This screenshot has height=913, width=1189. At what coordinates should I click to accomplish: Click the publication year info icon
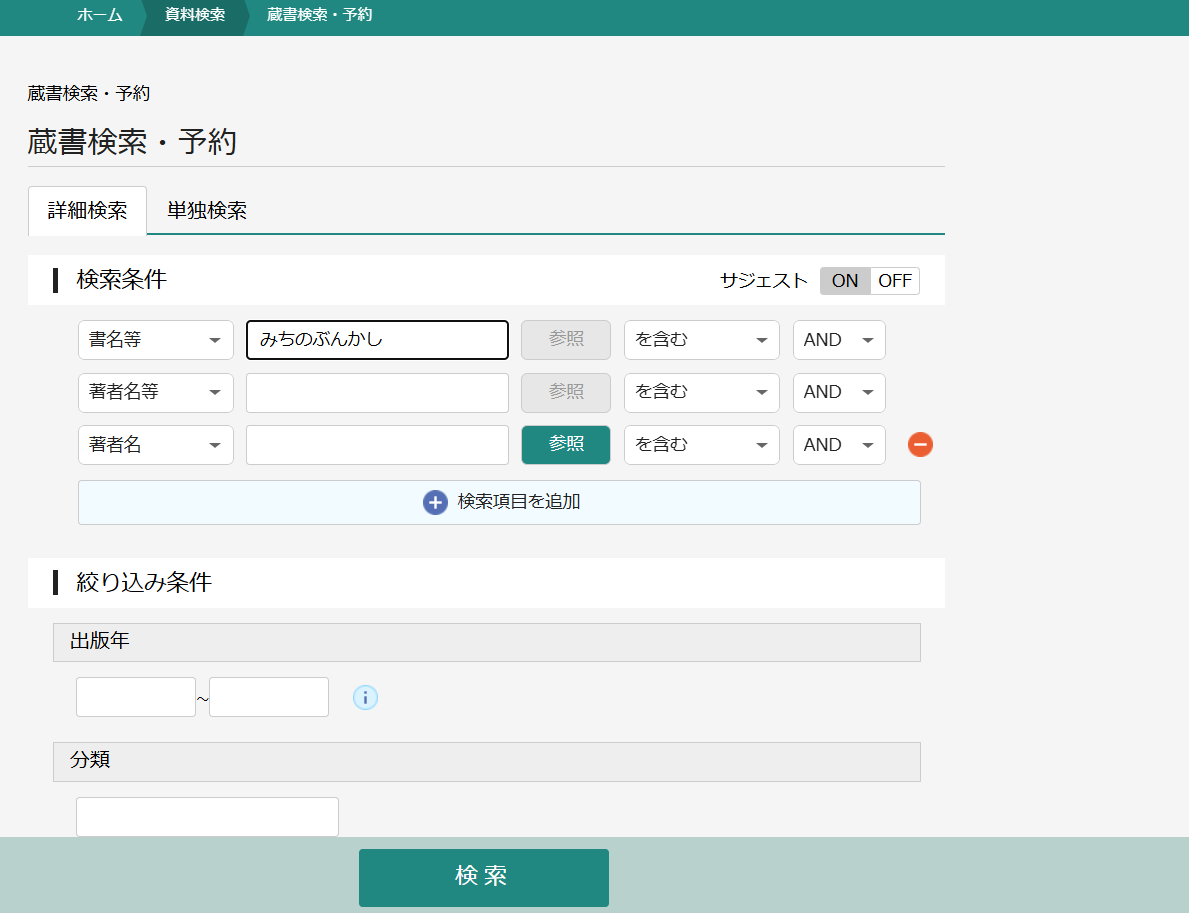coord(365,698)
